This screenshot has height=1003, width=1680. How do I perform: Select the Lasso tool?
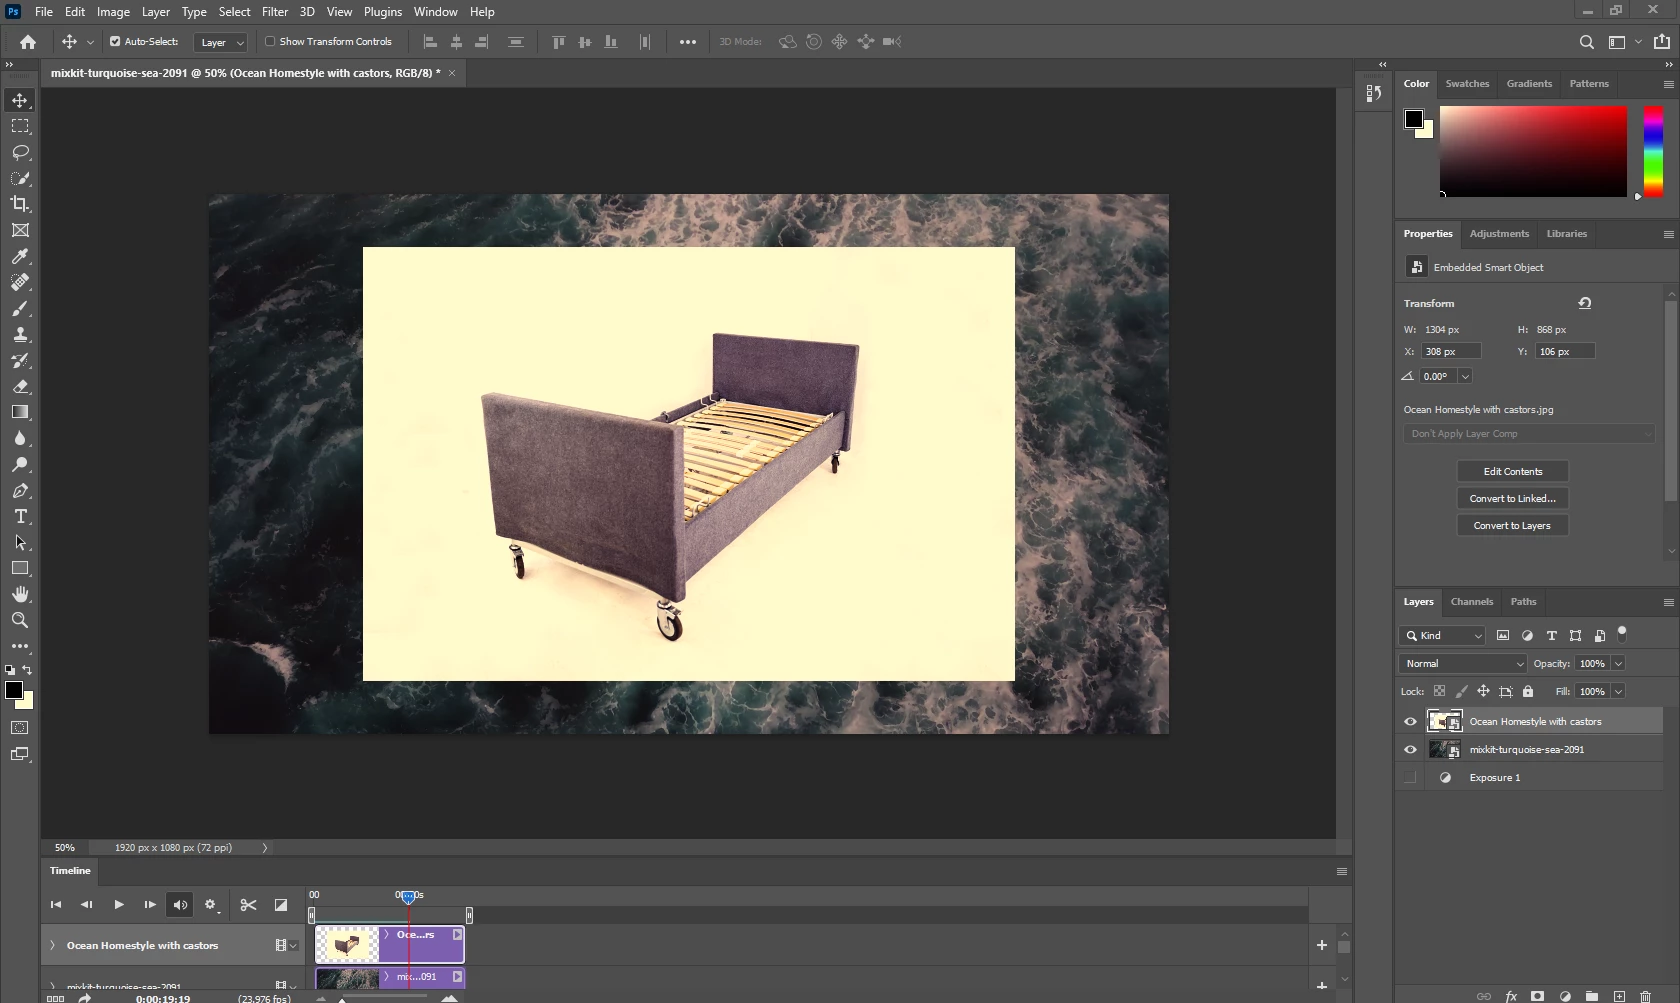[x=20, y=152]
